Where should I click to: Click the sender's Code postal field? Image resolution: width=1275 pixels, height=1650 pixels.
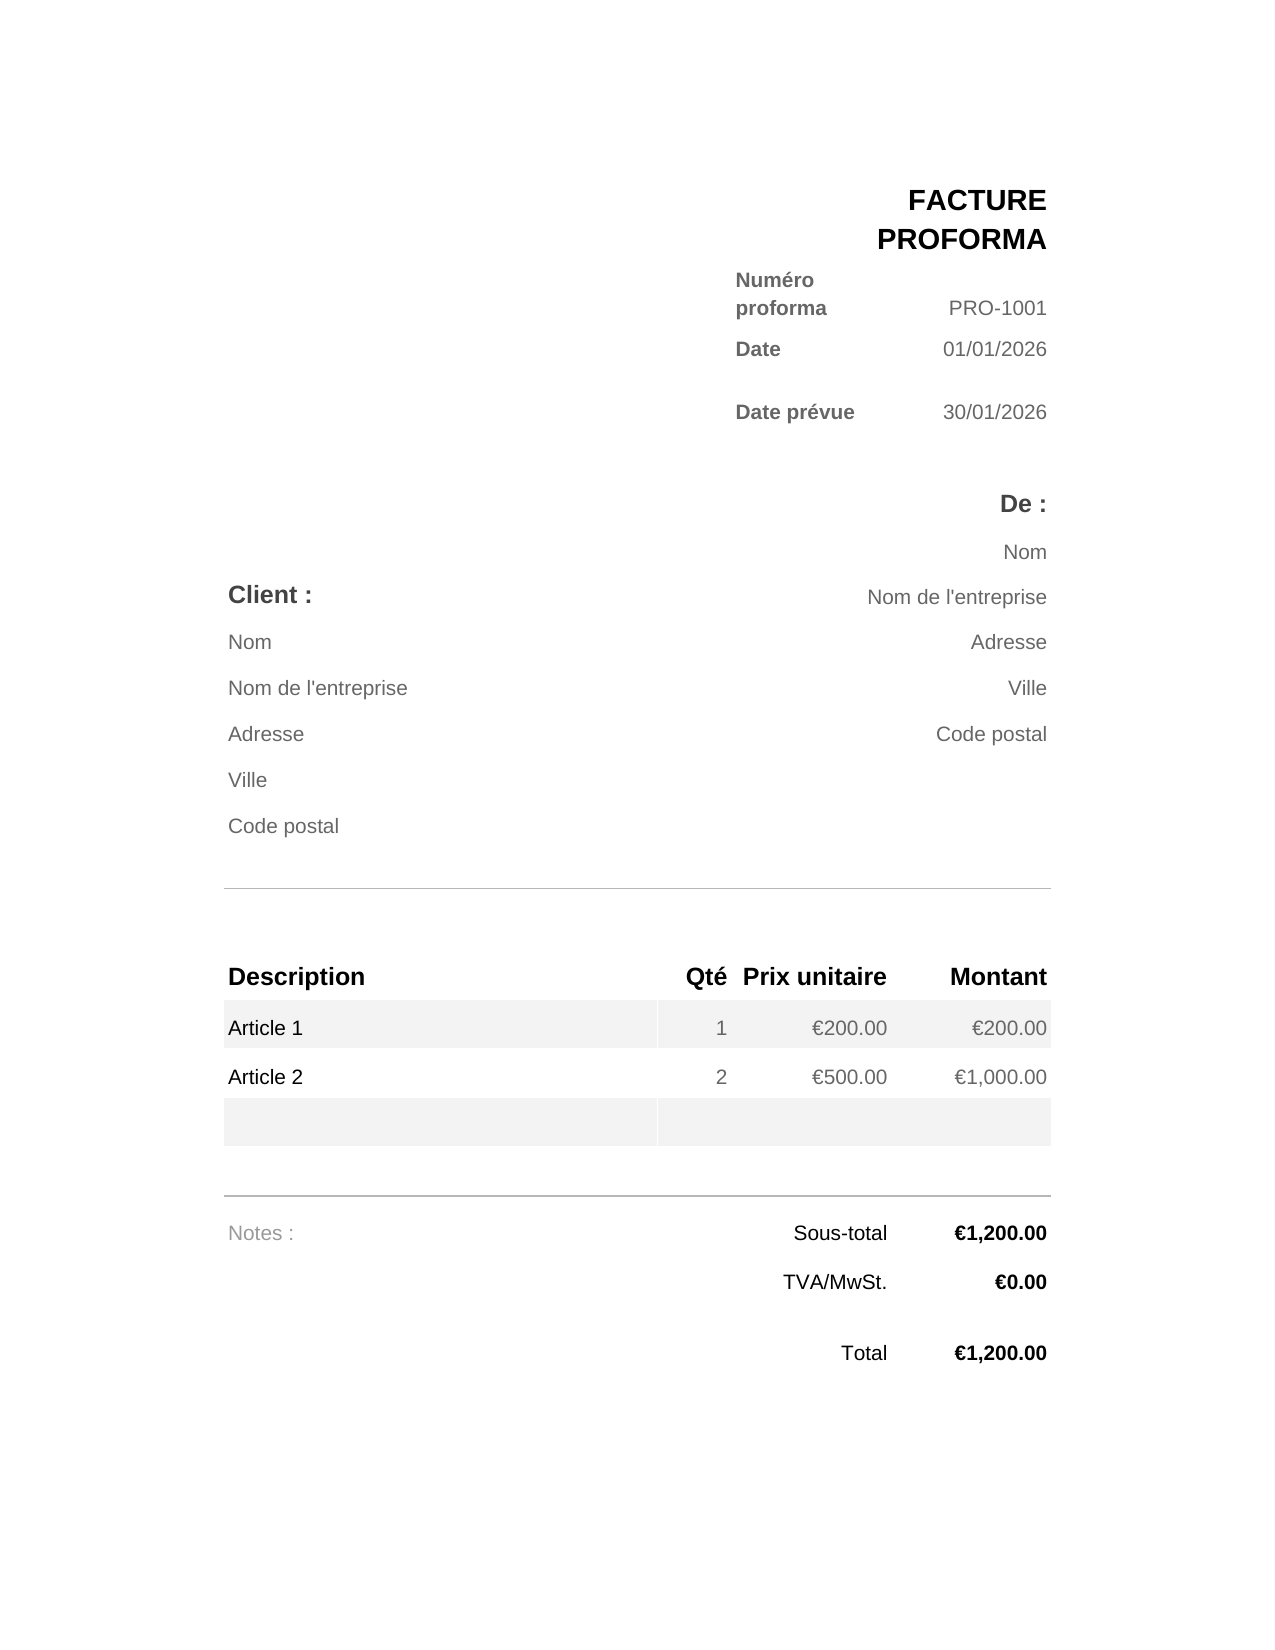pos(991,734)
